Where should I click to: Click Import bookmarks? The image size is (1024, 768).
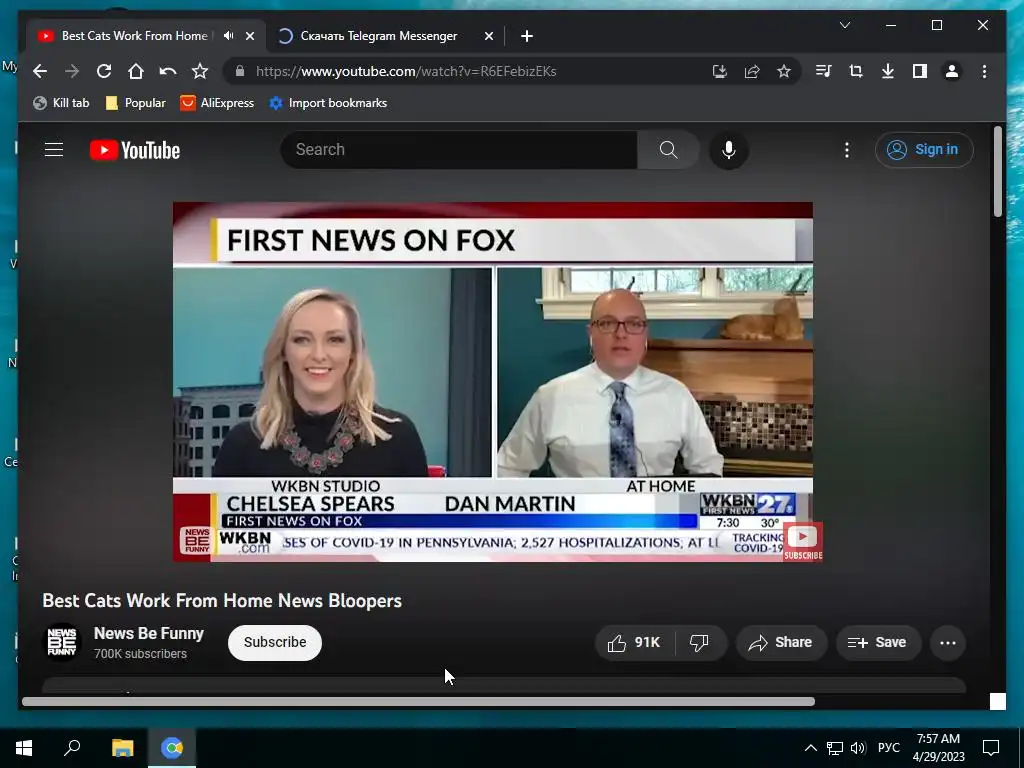click(x=328, y=103)
